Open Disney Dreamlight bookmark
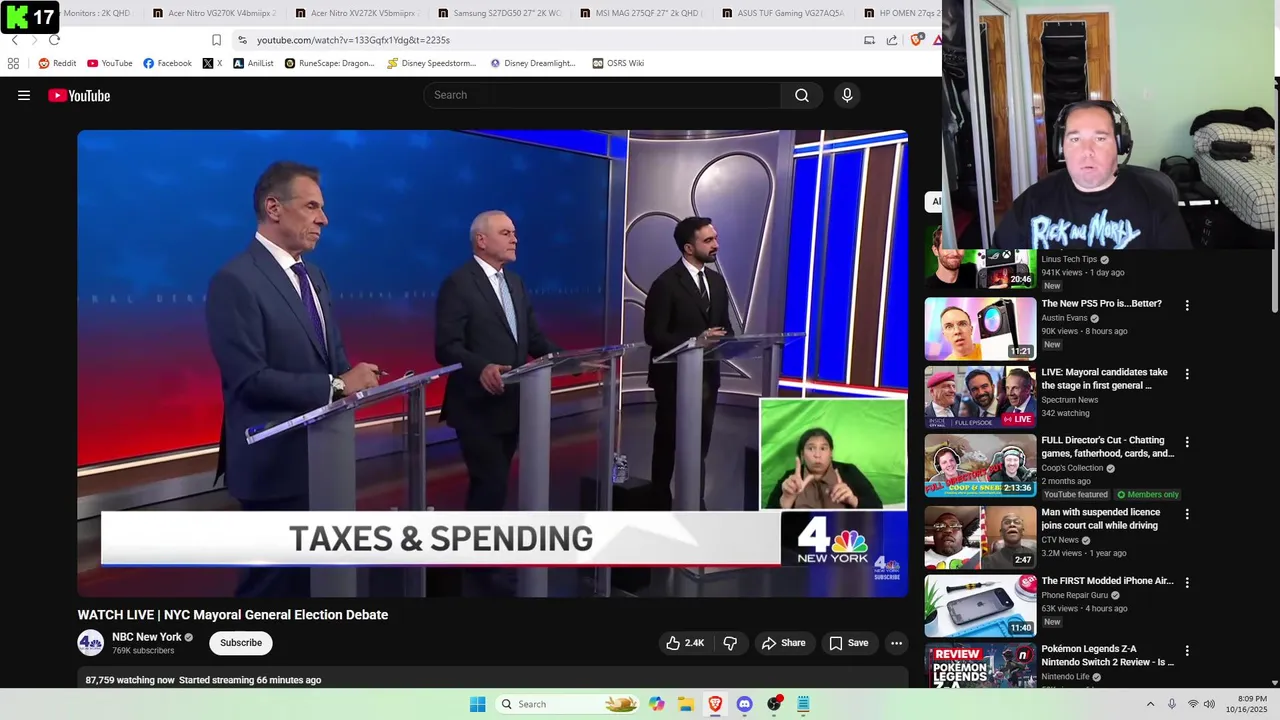 coord(533,63)
